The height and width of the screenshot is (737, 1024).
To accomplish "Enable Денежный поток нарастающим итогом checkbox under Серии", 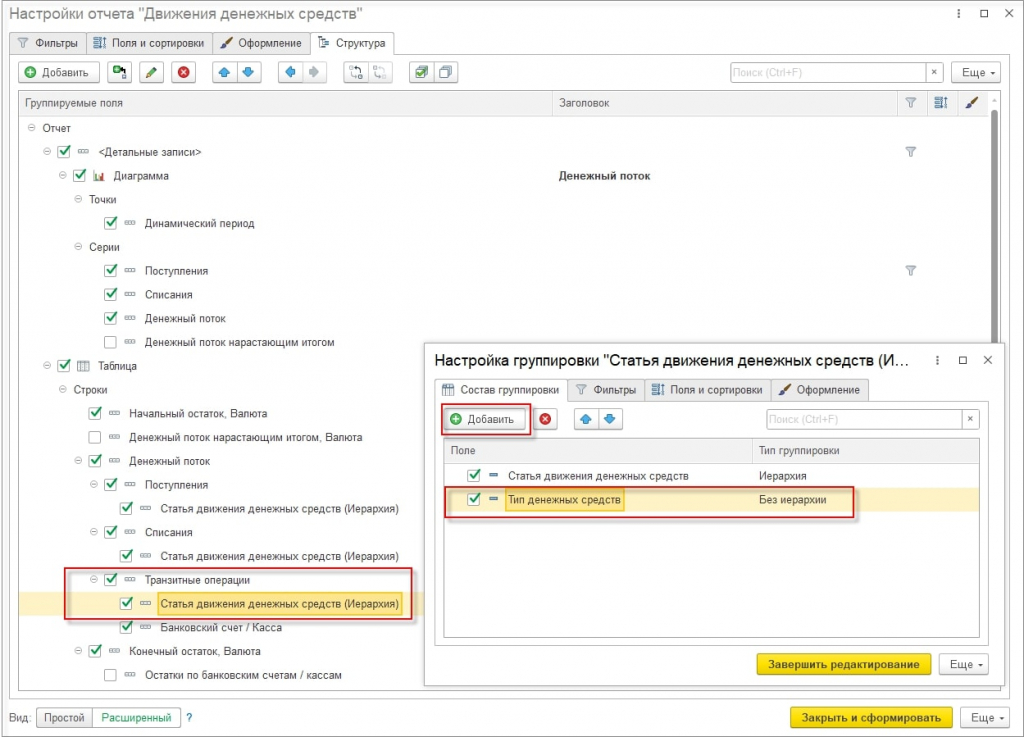I will (x=110, y=342).
